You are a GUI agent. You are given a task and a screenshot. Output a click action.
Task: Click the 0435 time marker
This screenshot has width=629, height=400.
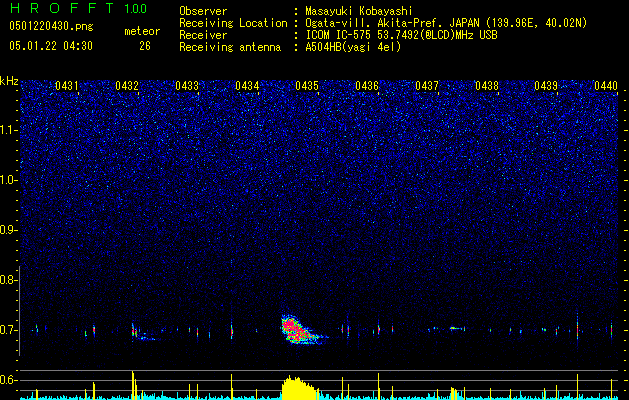[307, 86]
